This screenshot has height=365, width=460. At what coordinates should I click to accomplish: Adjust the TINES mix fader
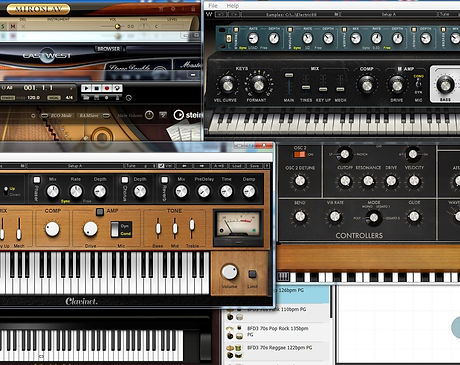point(306,87)
